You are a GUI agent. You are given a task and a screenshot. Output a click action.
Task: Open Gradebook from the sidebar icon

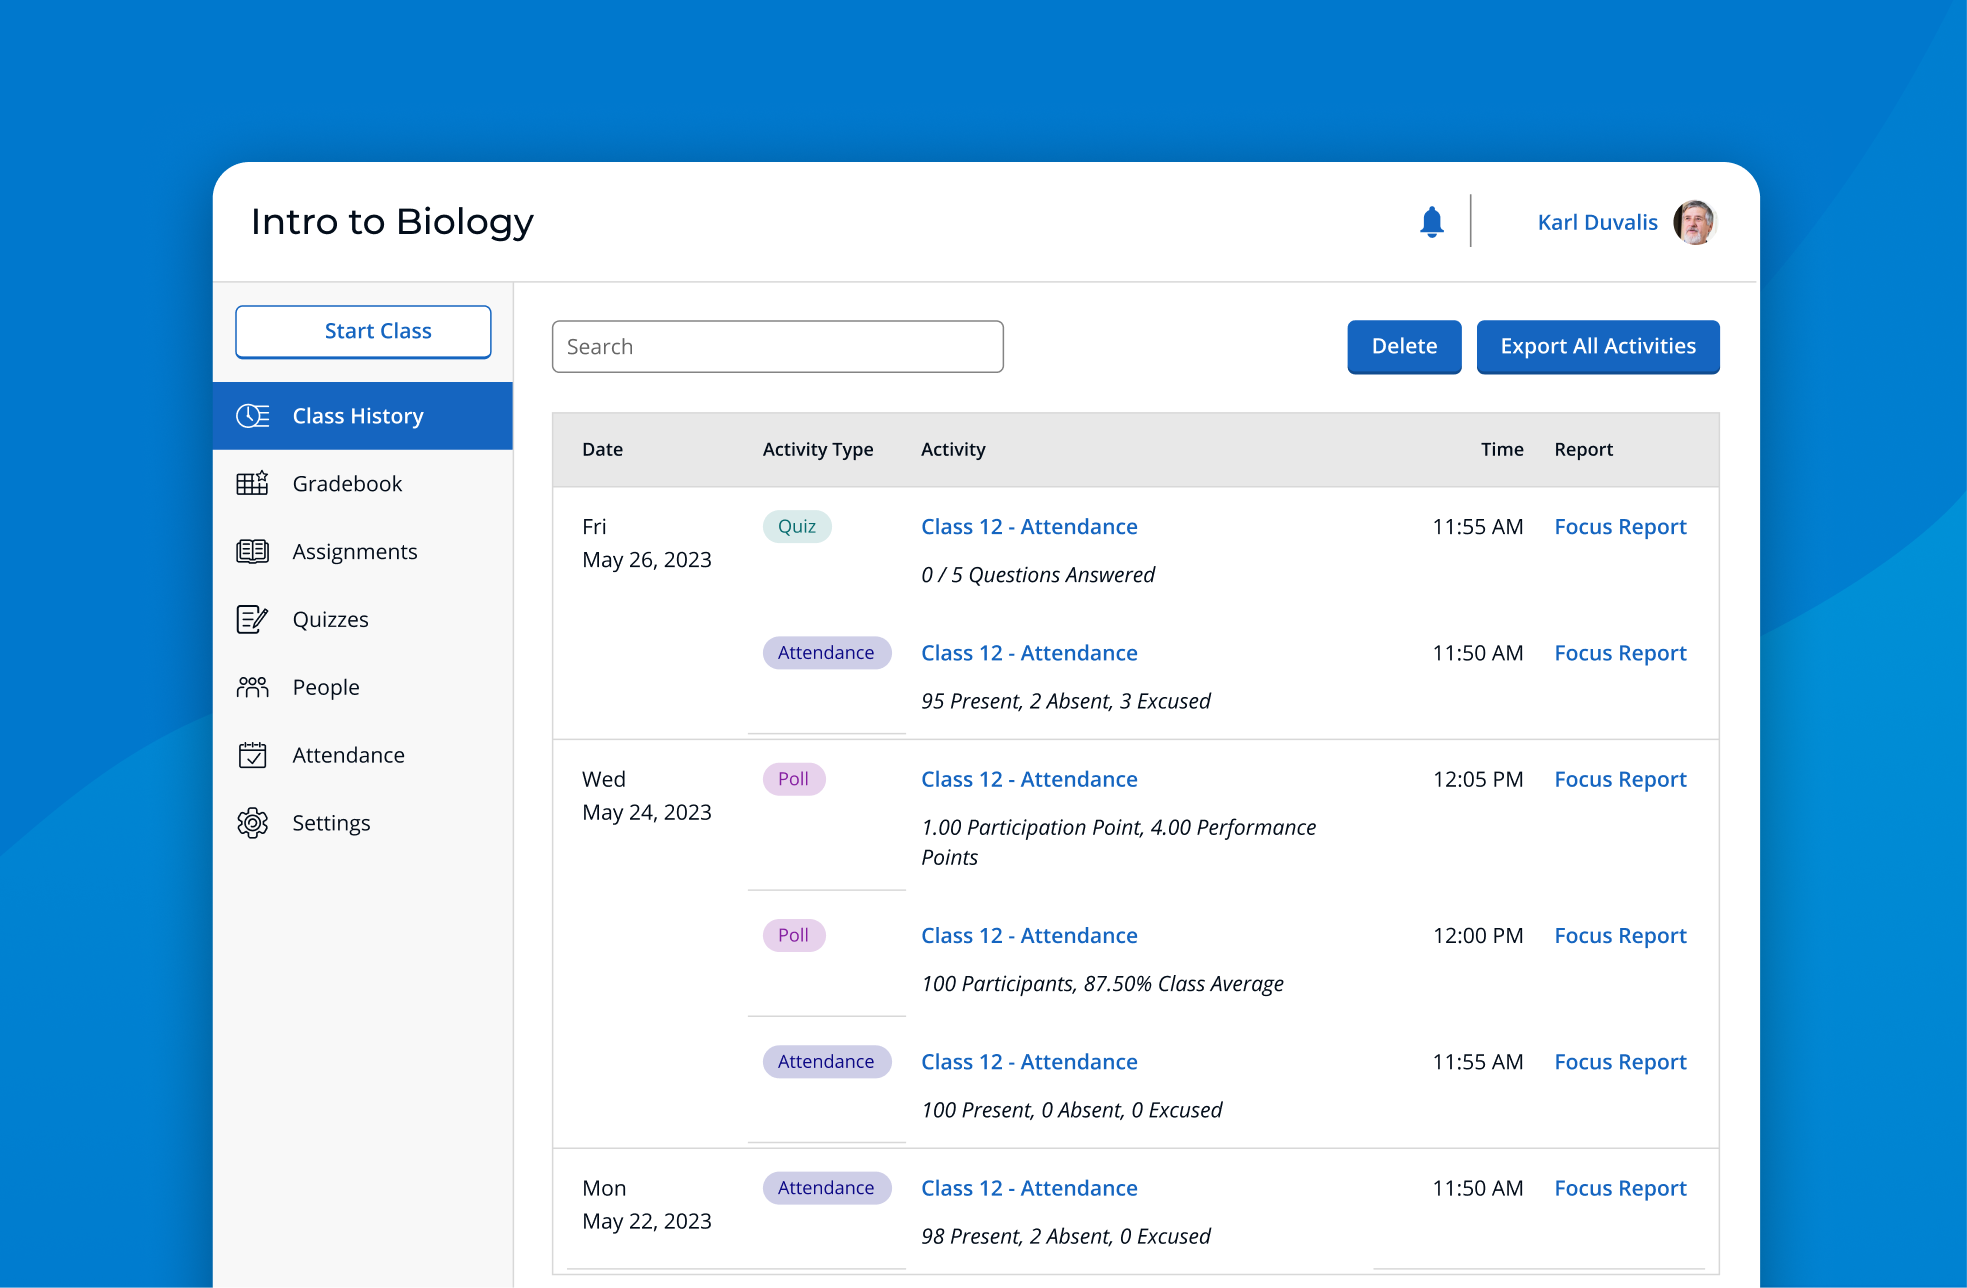(x=252, y=483)
